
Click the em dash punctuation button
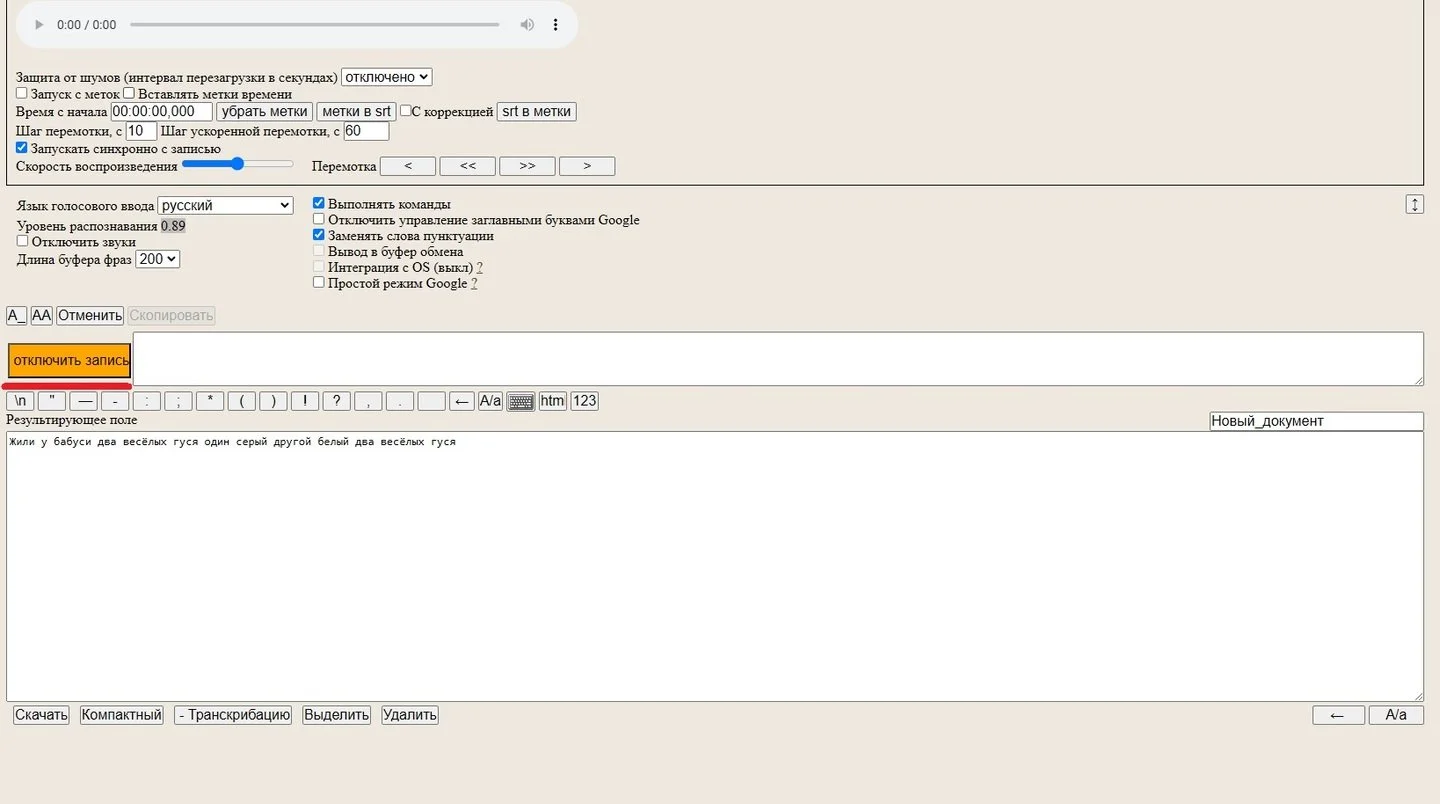click(83, 401)
